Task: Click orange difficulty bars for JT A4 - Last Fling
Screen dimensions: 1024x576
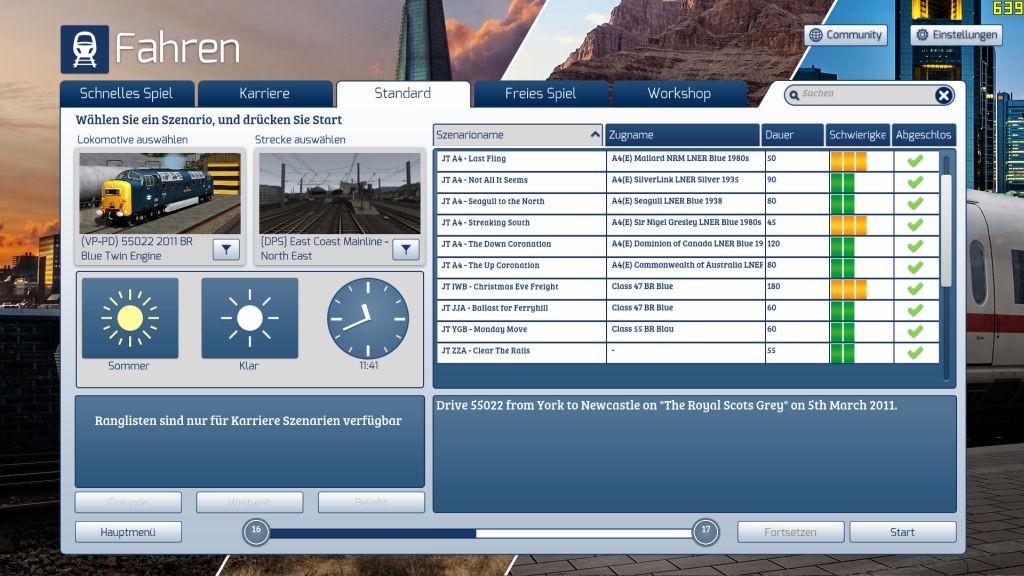Action: coord(848,161)
